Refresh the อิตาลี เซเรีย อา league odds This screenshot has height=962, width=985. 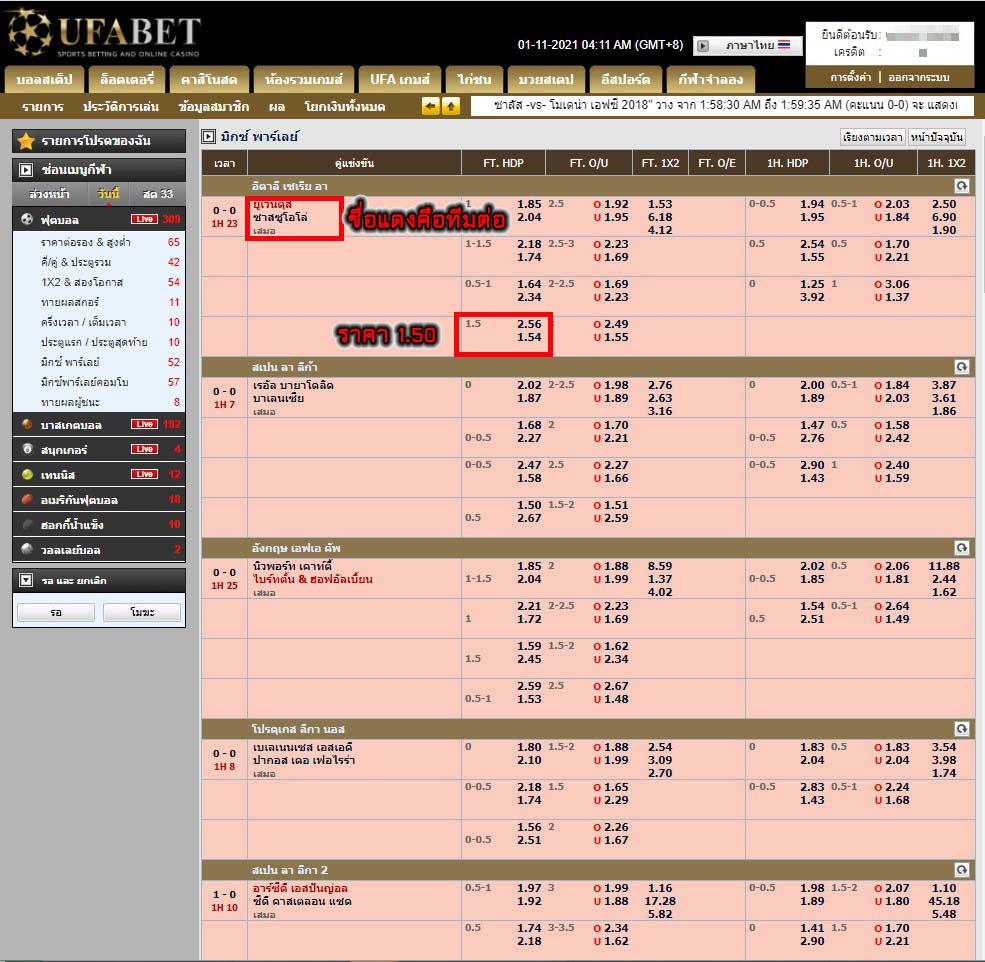pos(961,186)
